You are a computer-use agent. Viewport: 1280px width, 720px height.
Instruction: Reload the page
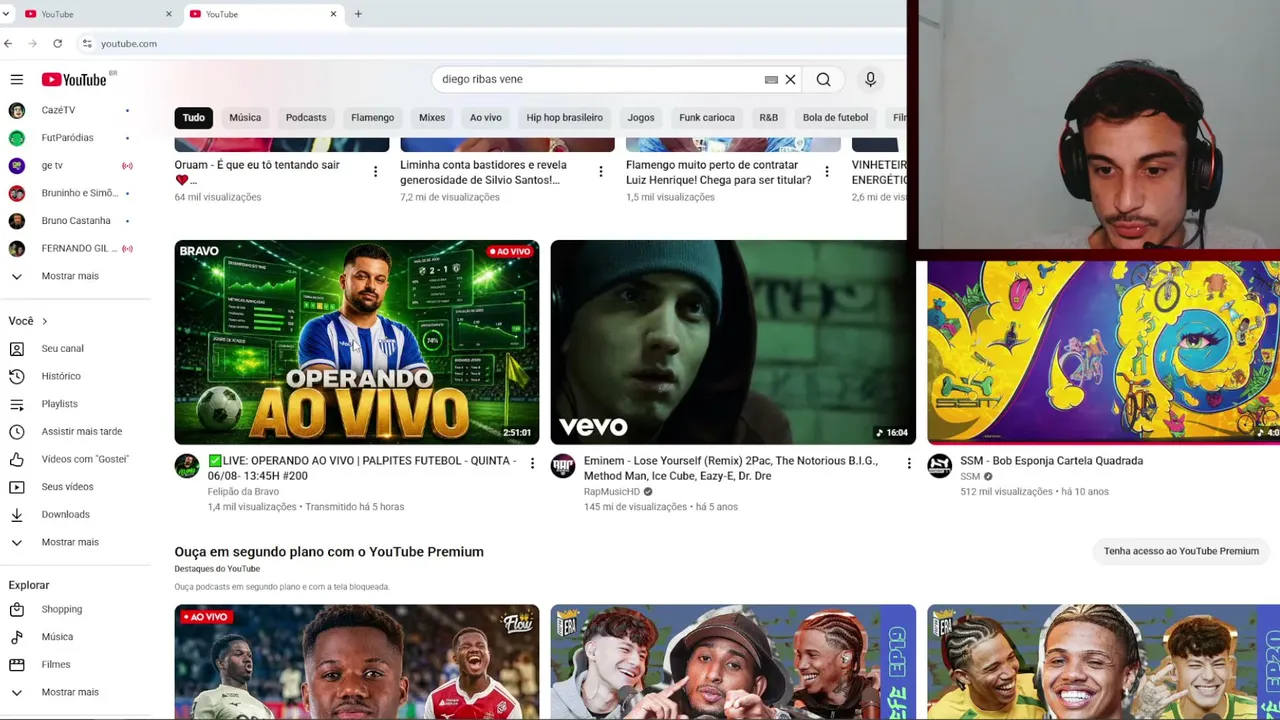tap(58, 44)
